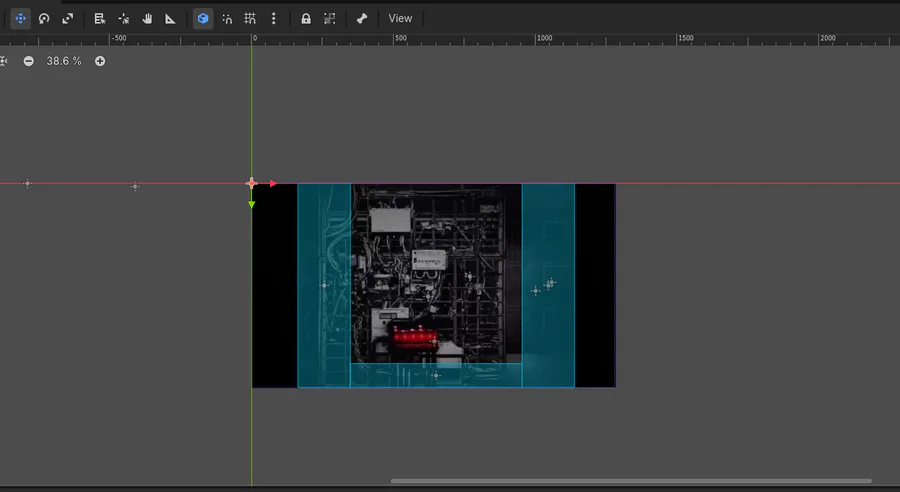The height and width of the screenshot is (492, 900).
Task: Select the Pan mode hand tool
Action: [x=147, y=18]
